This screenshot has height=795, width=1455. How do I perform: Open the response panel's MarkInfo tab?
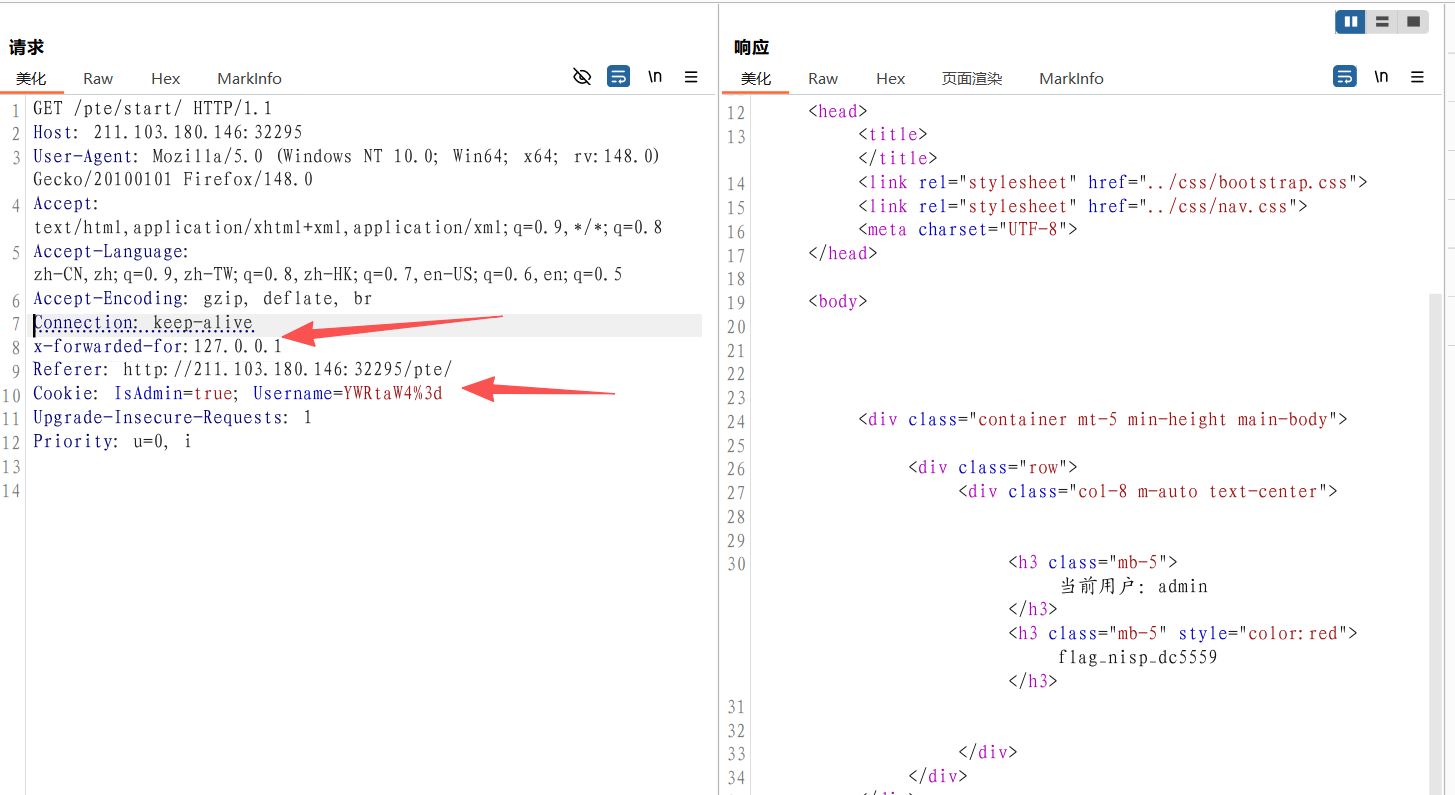[x=1071, y=78]
